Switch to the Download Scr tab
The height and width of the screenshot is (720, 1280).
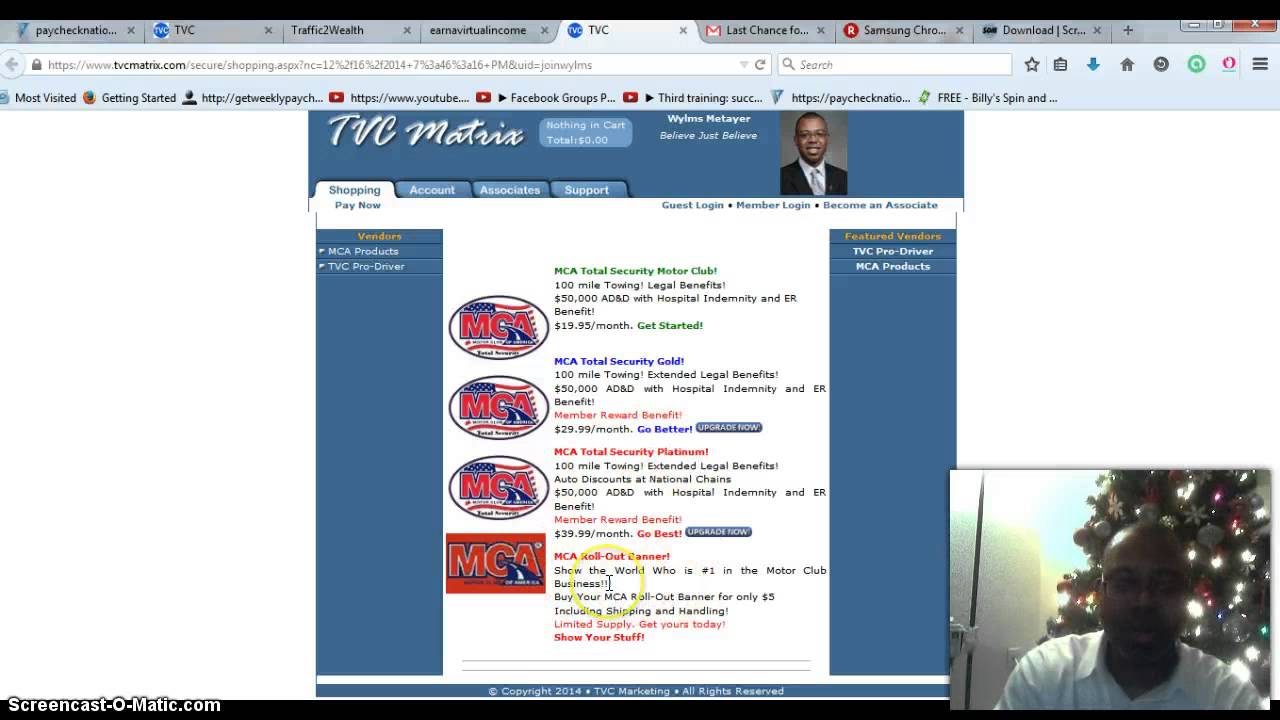pyautogui.click(x=1040, y=30)
